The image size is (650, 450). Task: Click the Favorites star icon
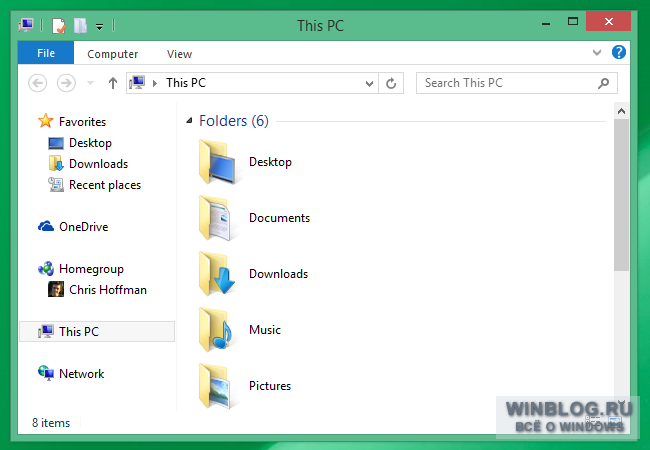click(46, 121)
